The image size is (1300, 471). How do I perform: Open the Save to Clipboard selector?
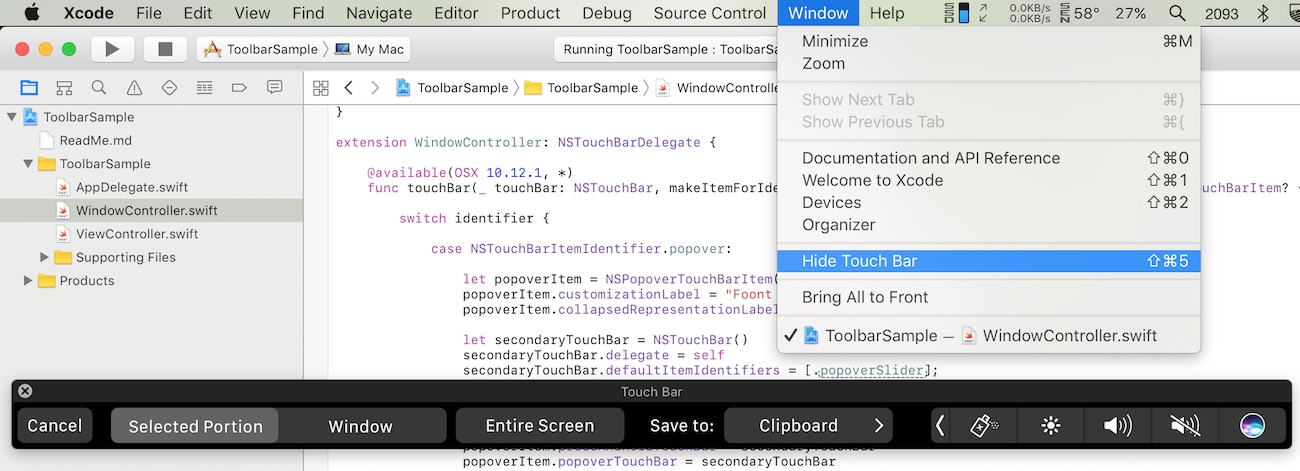808,426
